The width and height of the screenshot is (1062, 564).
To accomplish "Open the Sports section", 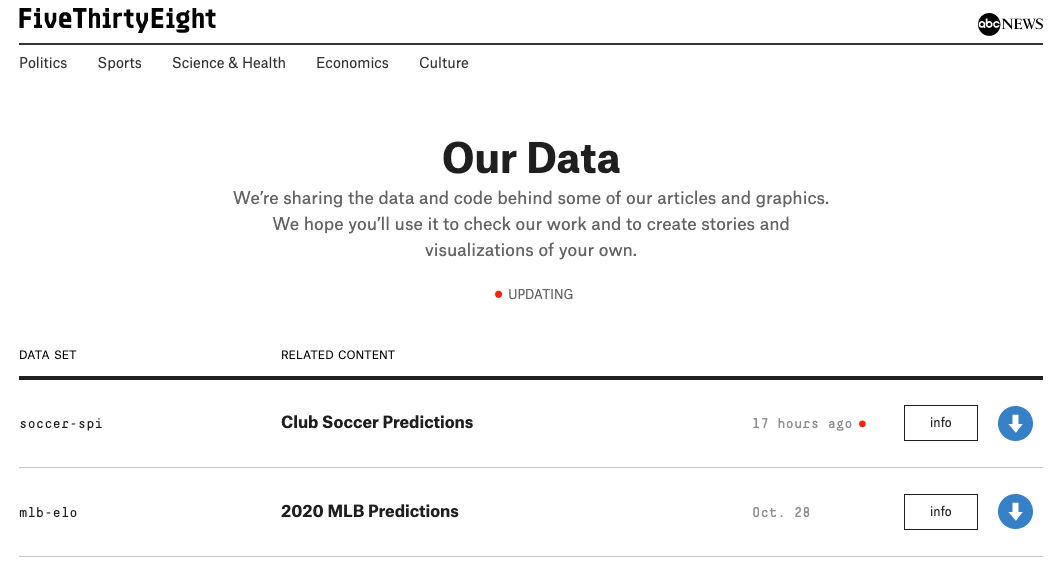I will tap(120, 63).
